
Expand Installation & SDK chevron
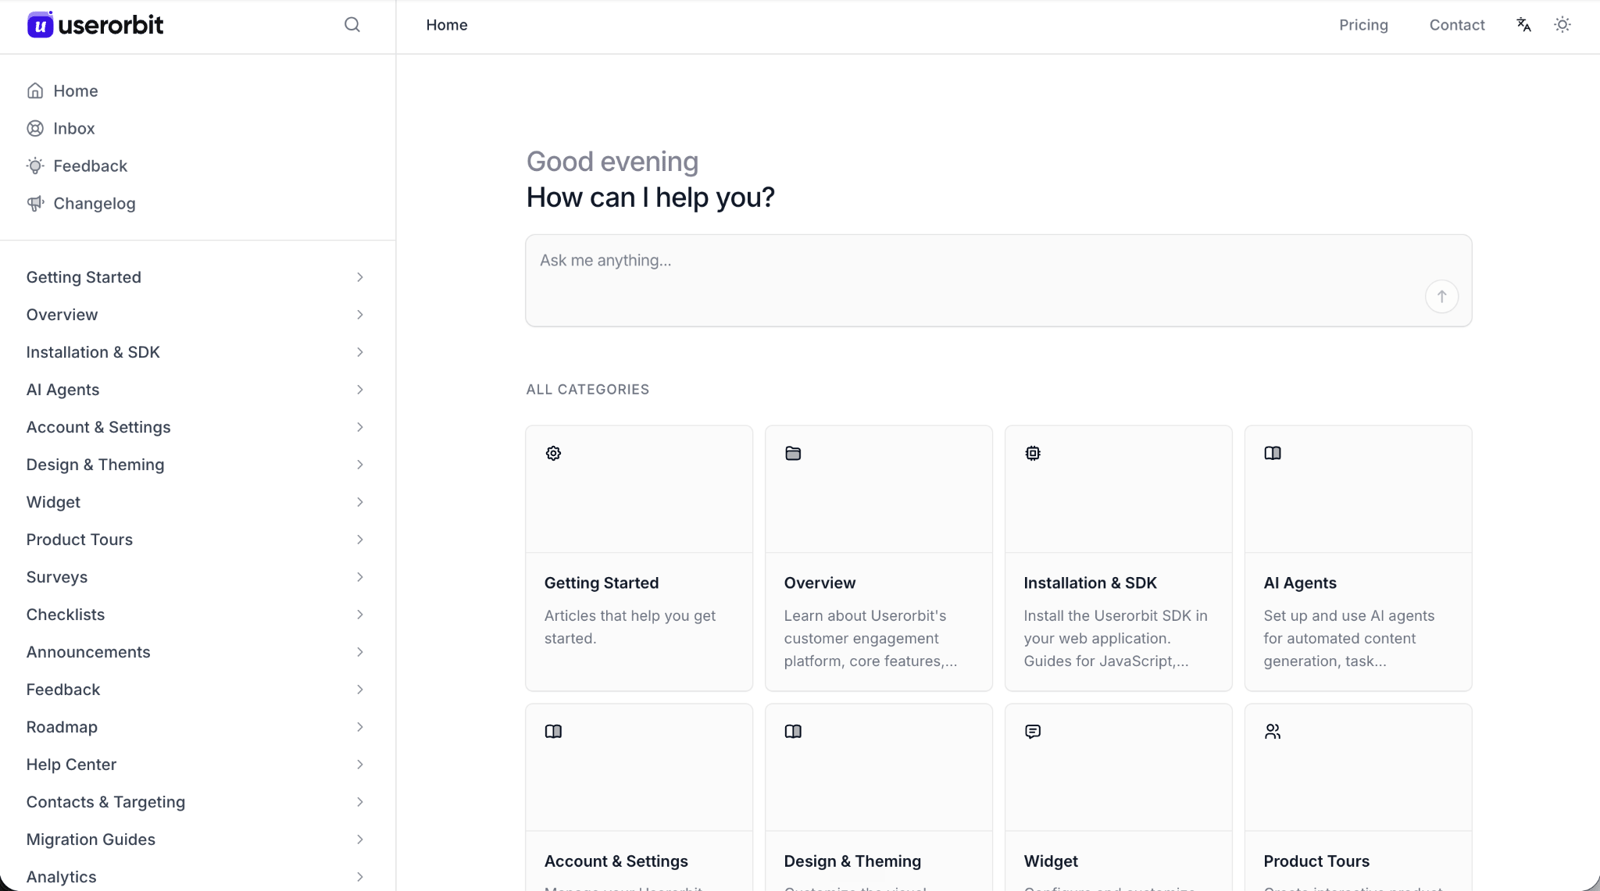point(360,352)
